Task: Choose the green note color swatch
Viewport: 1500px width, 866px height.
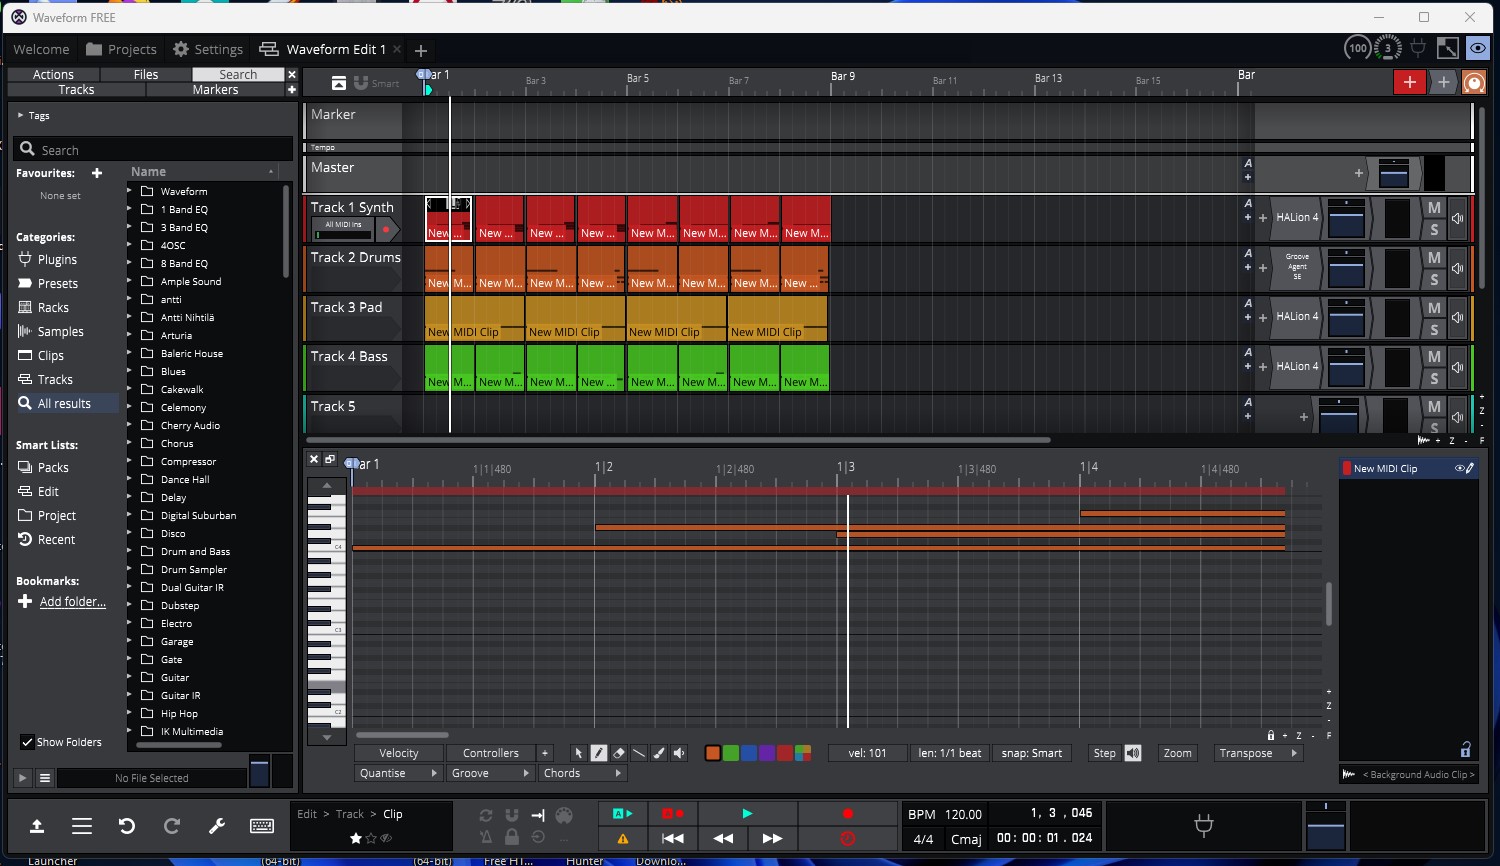Action: [x=731, y=753]
